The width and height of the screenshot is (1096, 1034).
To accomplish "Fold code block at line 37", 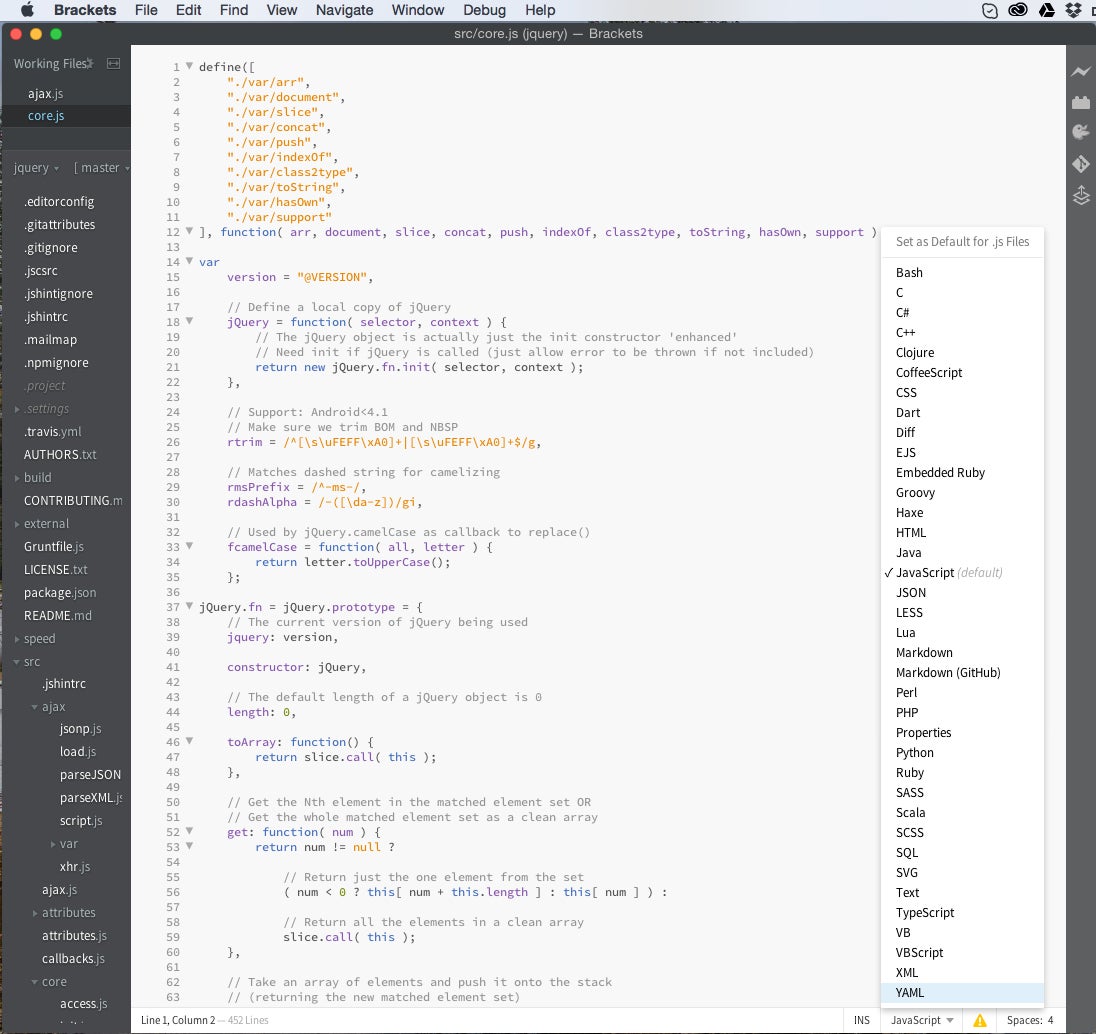I will pyautogui.click(x=189, y=606).
